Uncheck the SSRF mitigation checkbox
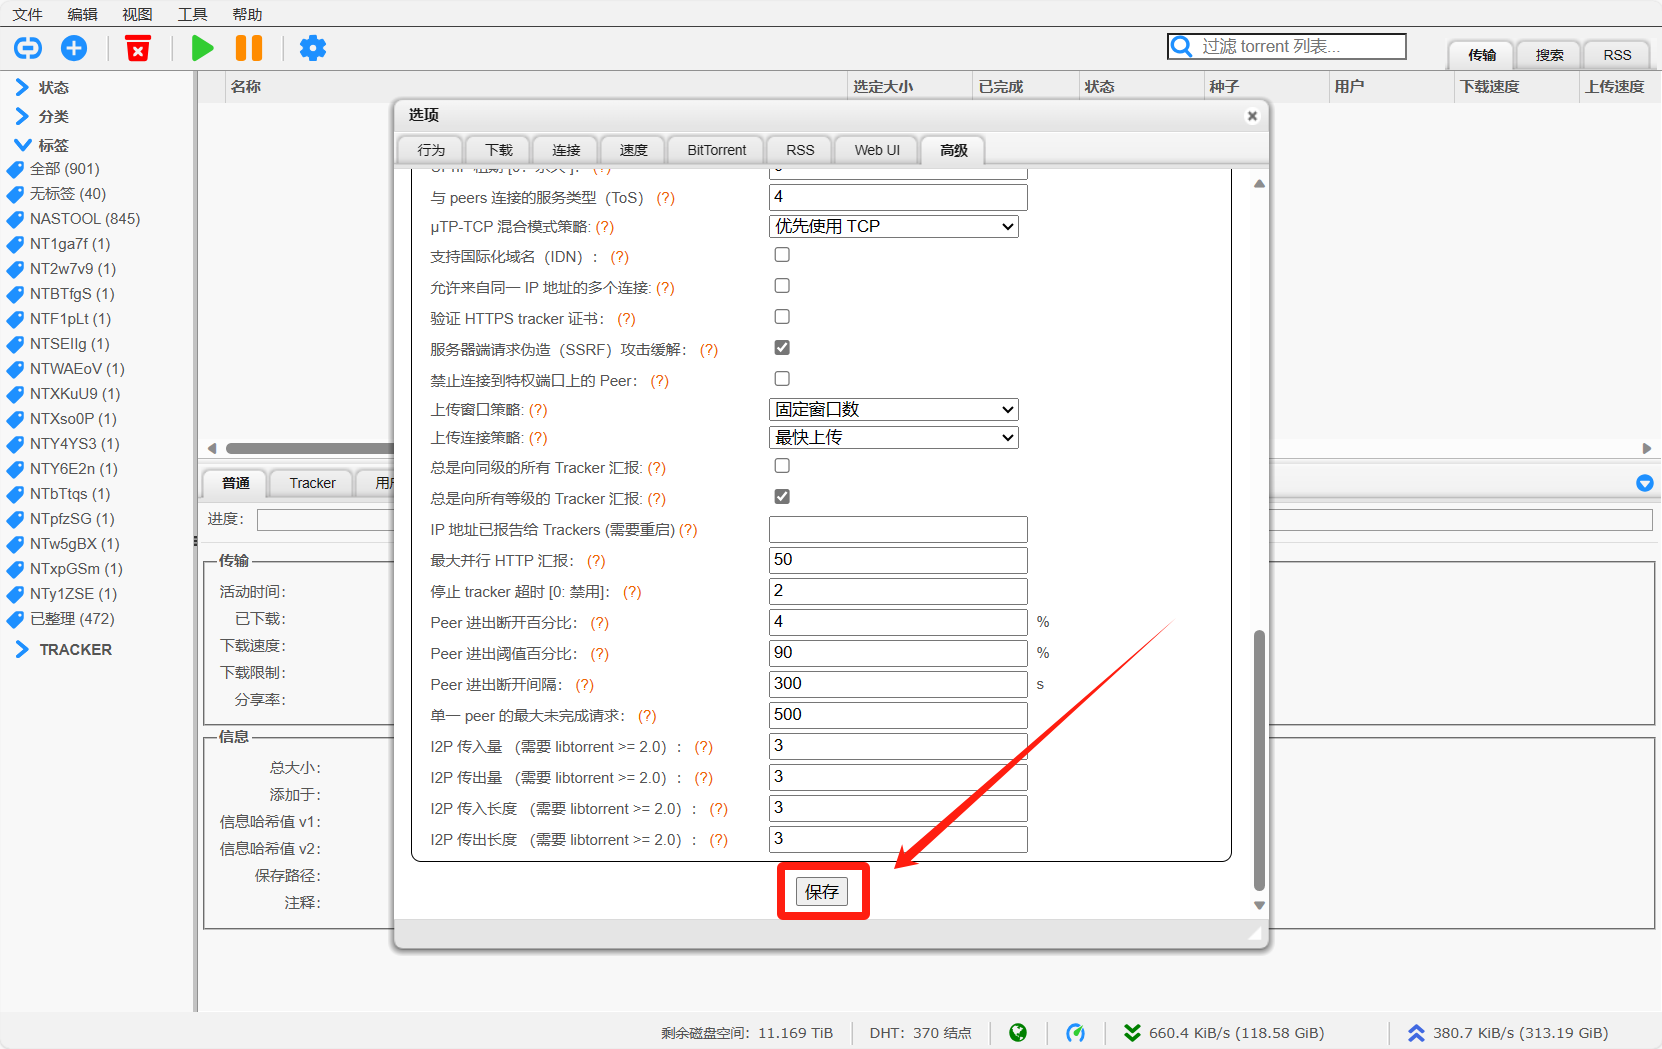Screen dimensions: 1662x1049 [x=782, y=348]
